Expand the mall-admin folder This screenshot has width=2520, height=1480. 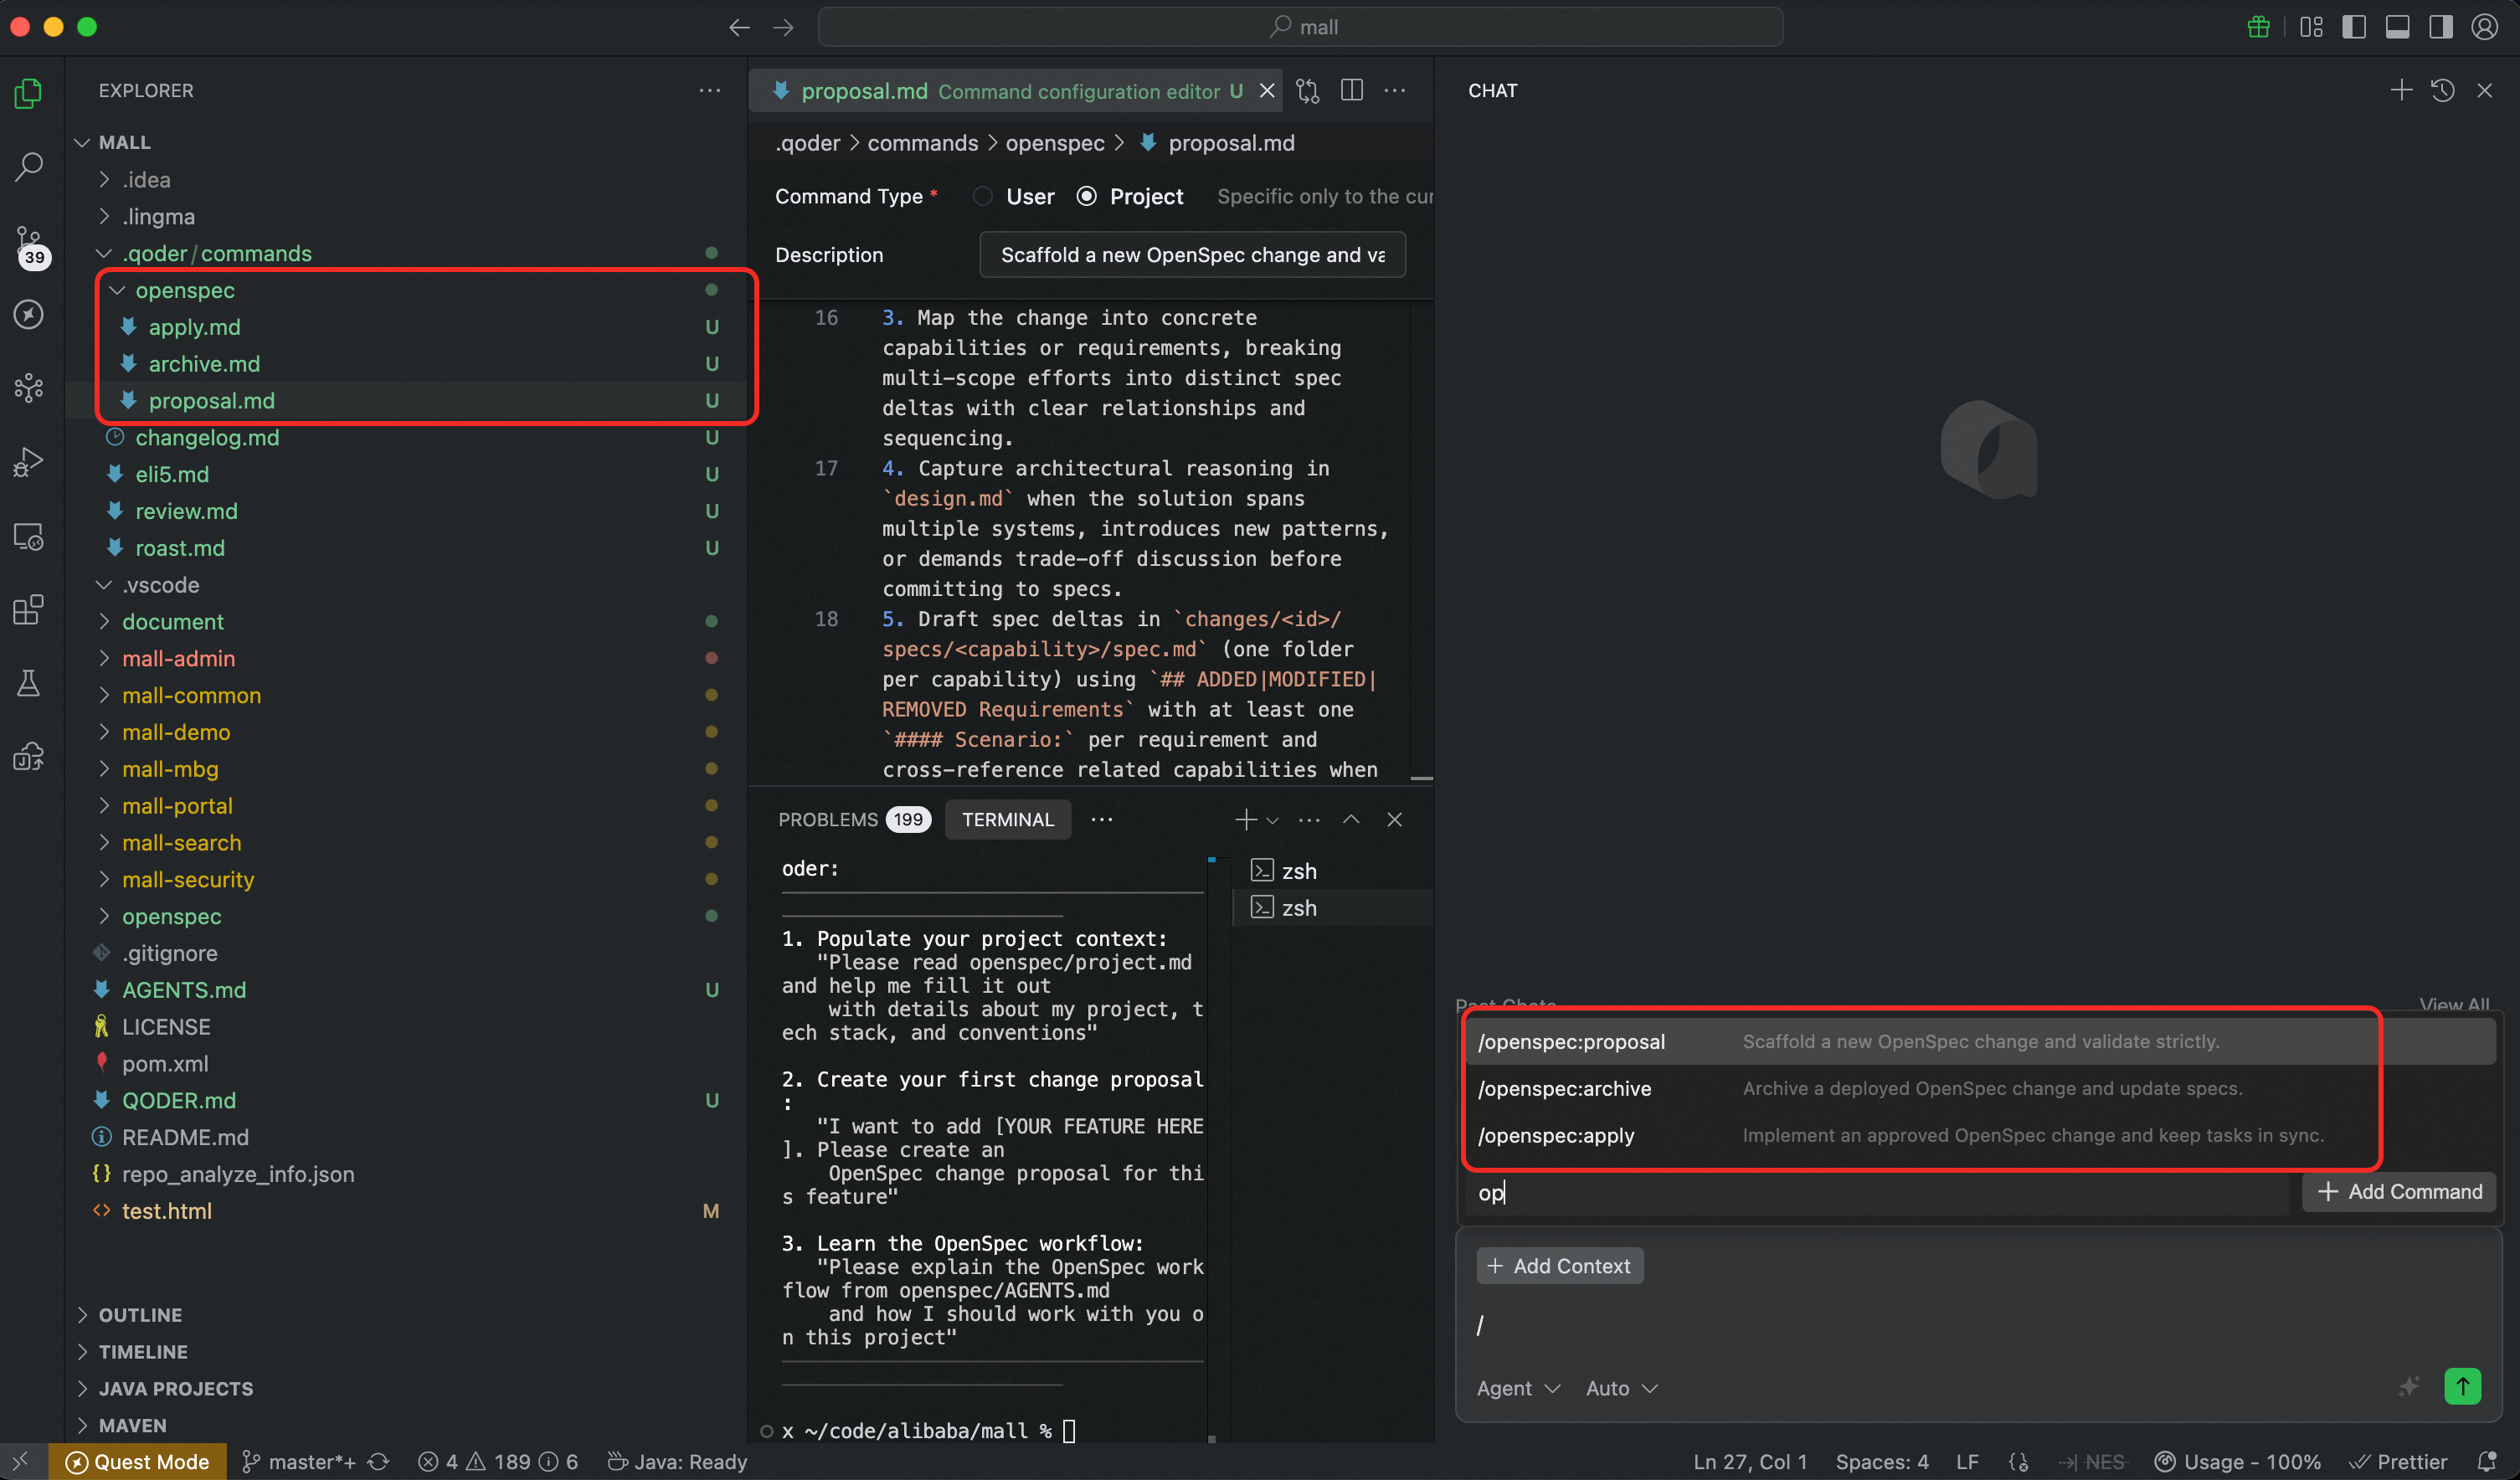pos(178,658)
